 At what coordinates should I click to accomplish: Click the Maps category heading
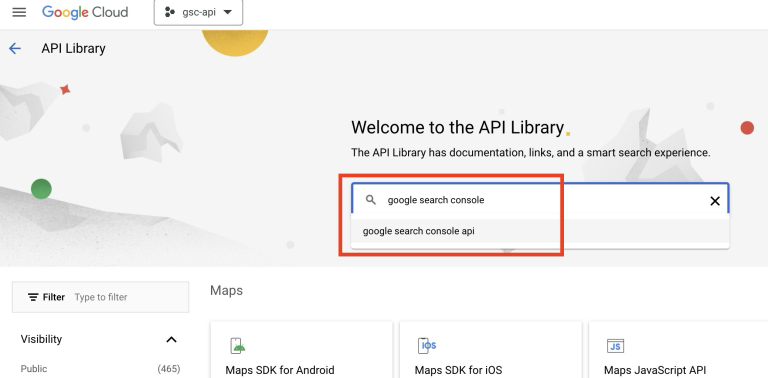(226, 290)
